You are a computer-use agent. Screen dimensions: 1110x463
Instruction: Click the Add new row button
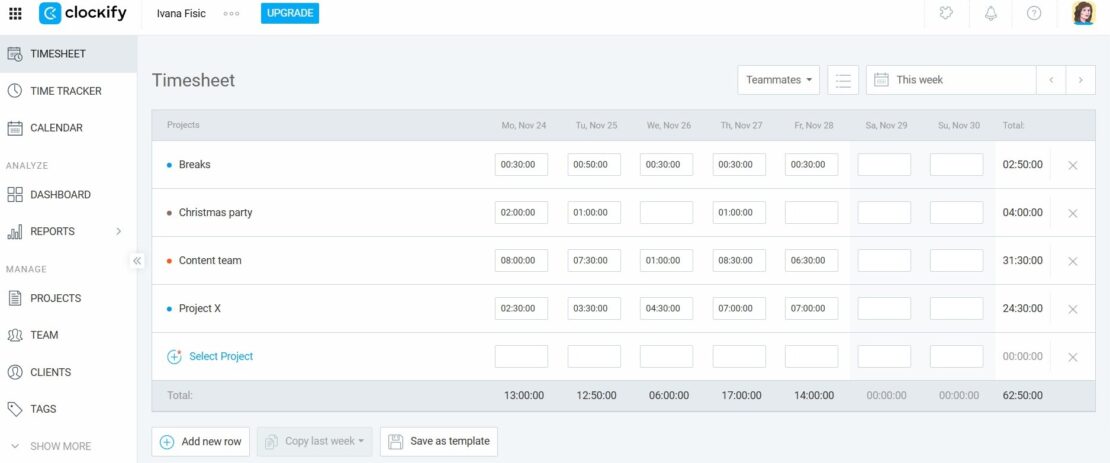pyautogui.click(x=200, y=441)
